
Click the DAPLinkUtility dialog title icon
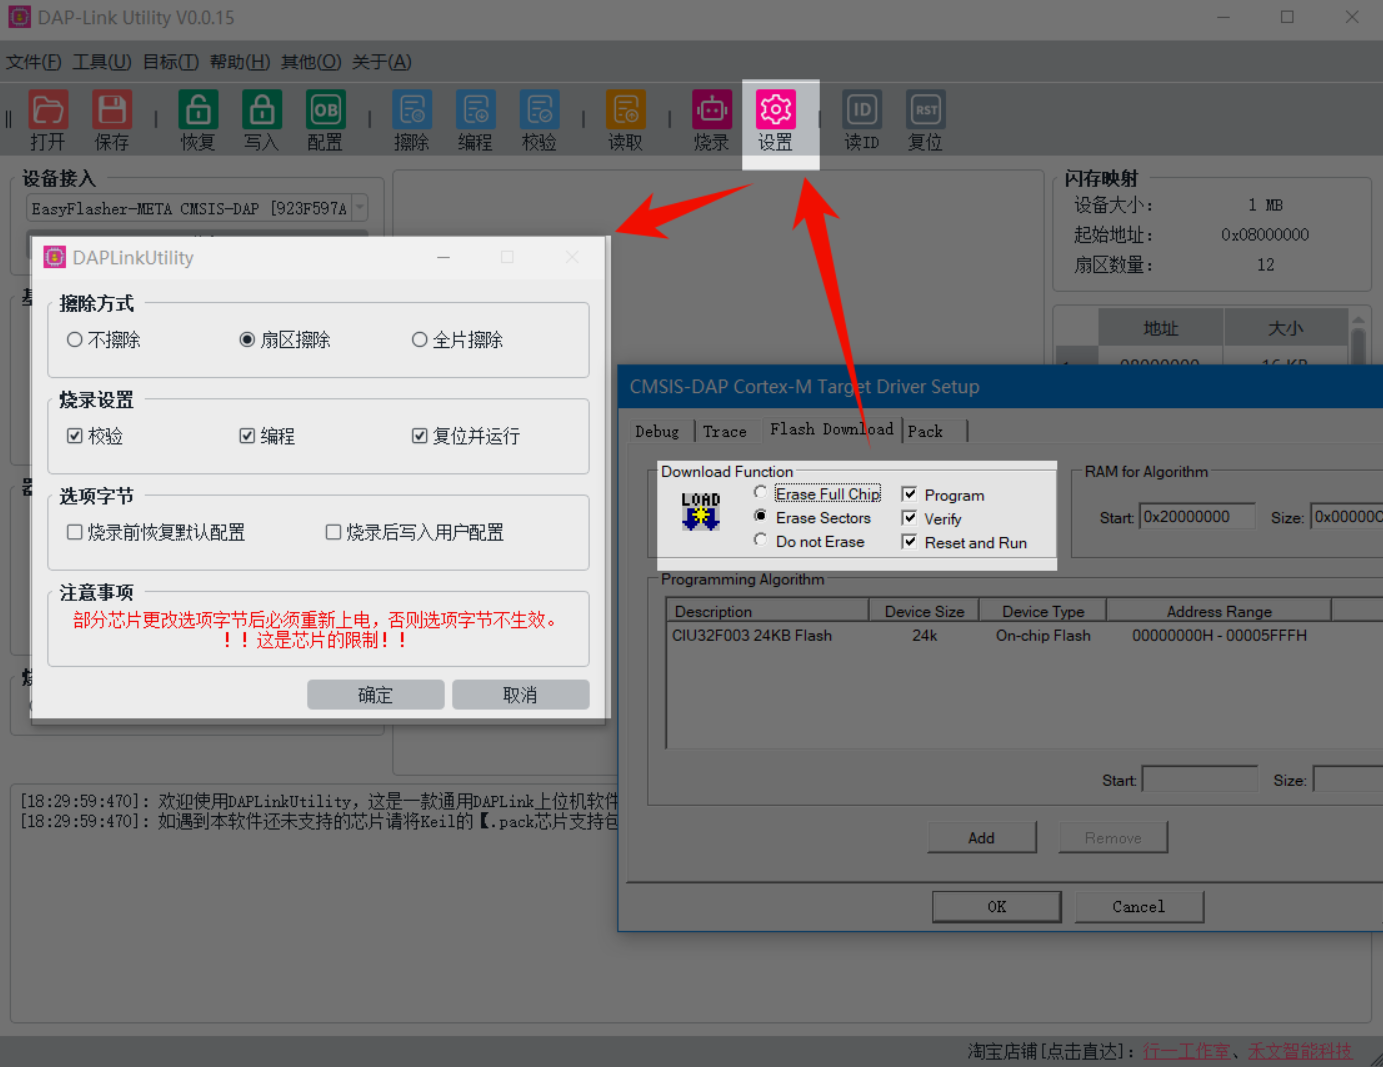tap(54, 258)
